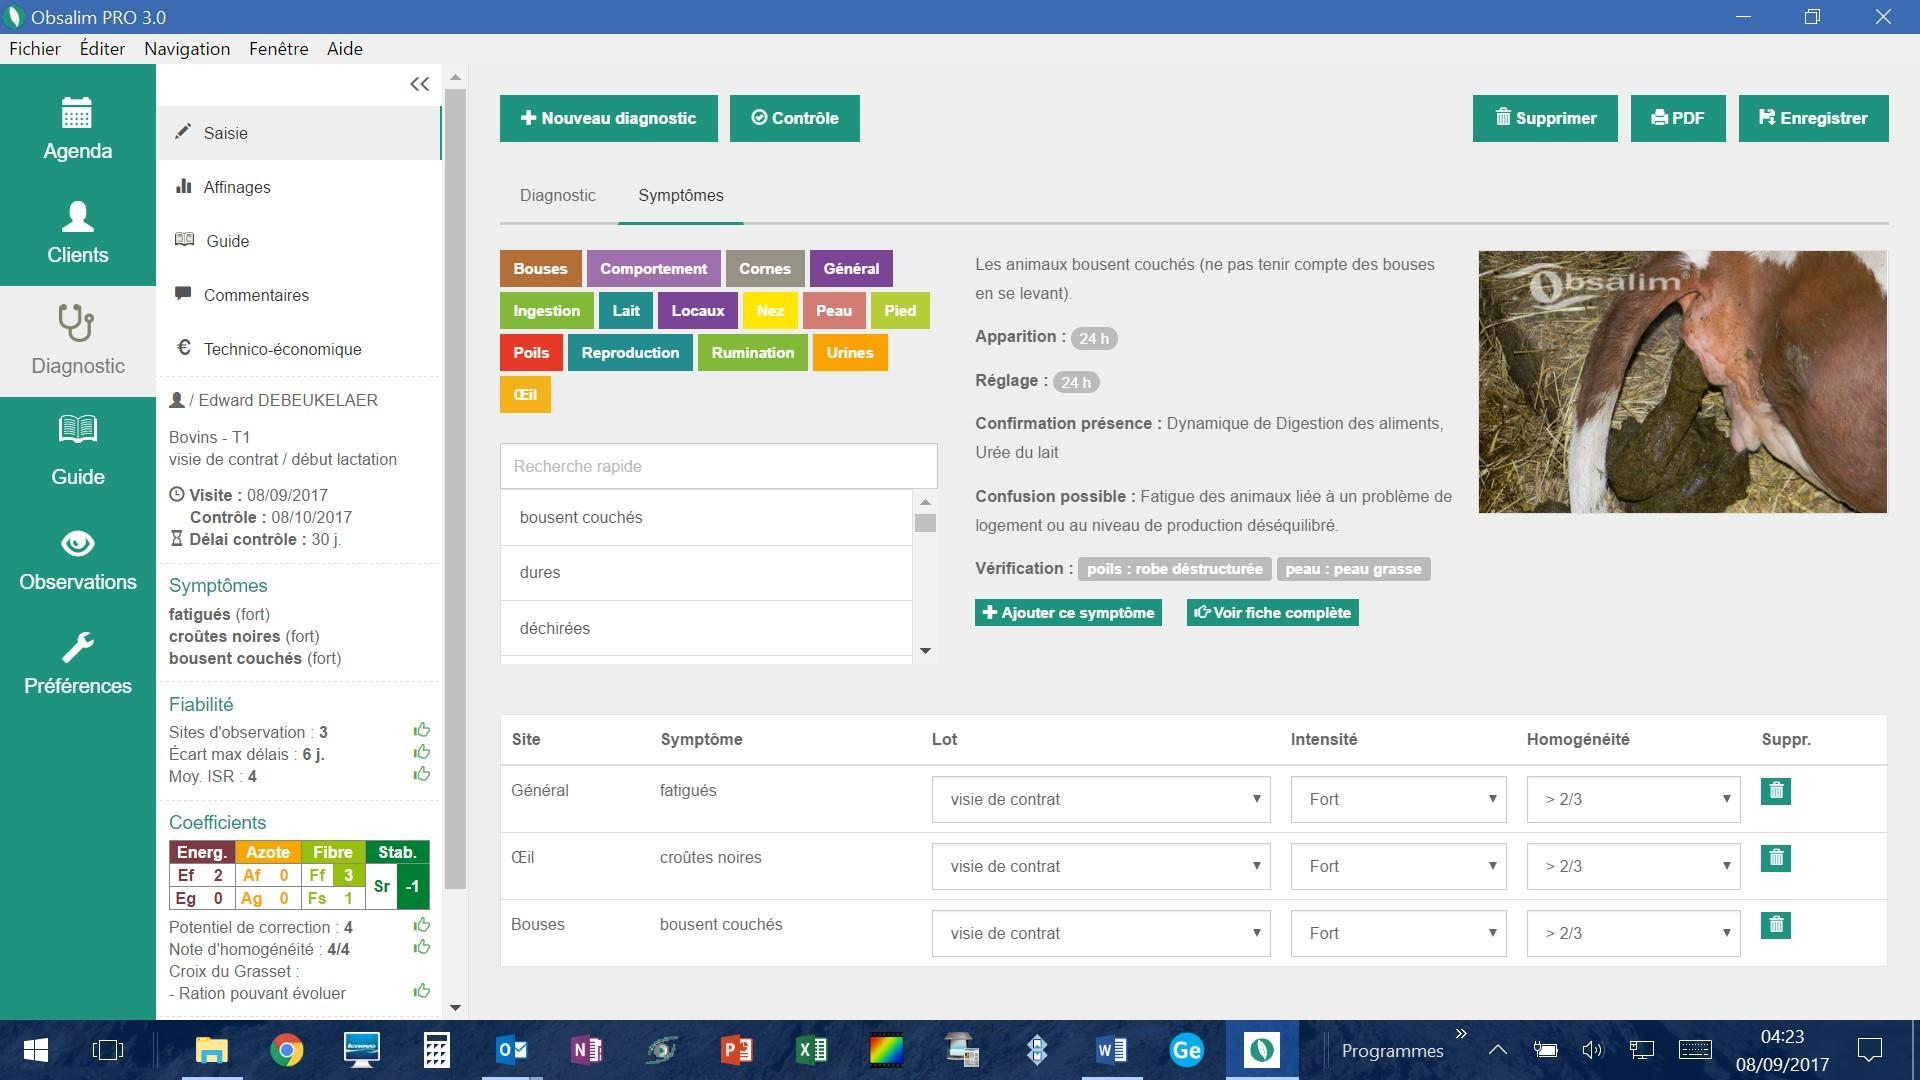Click the Recherche rapide search field
This screenshot has width=1920, height=1080.
(x=718, y=466)
